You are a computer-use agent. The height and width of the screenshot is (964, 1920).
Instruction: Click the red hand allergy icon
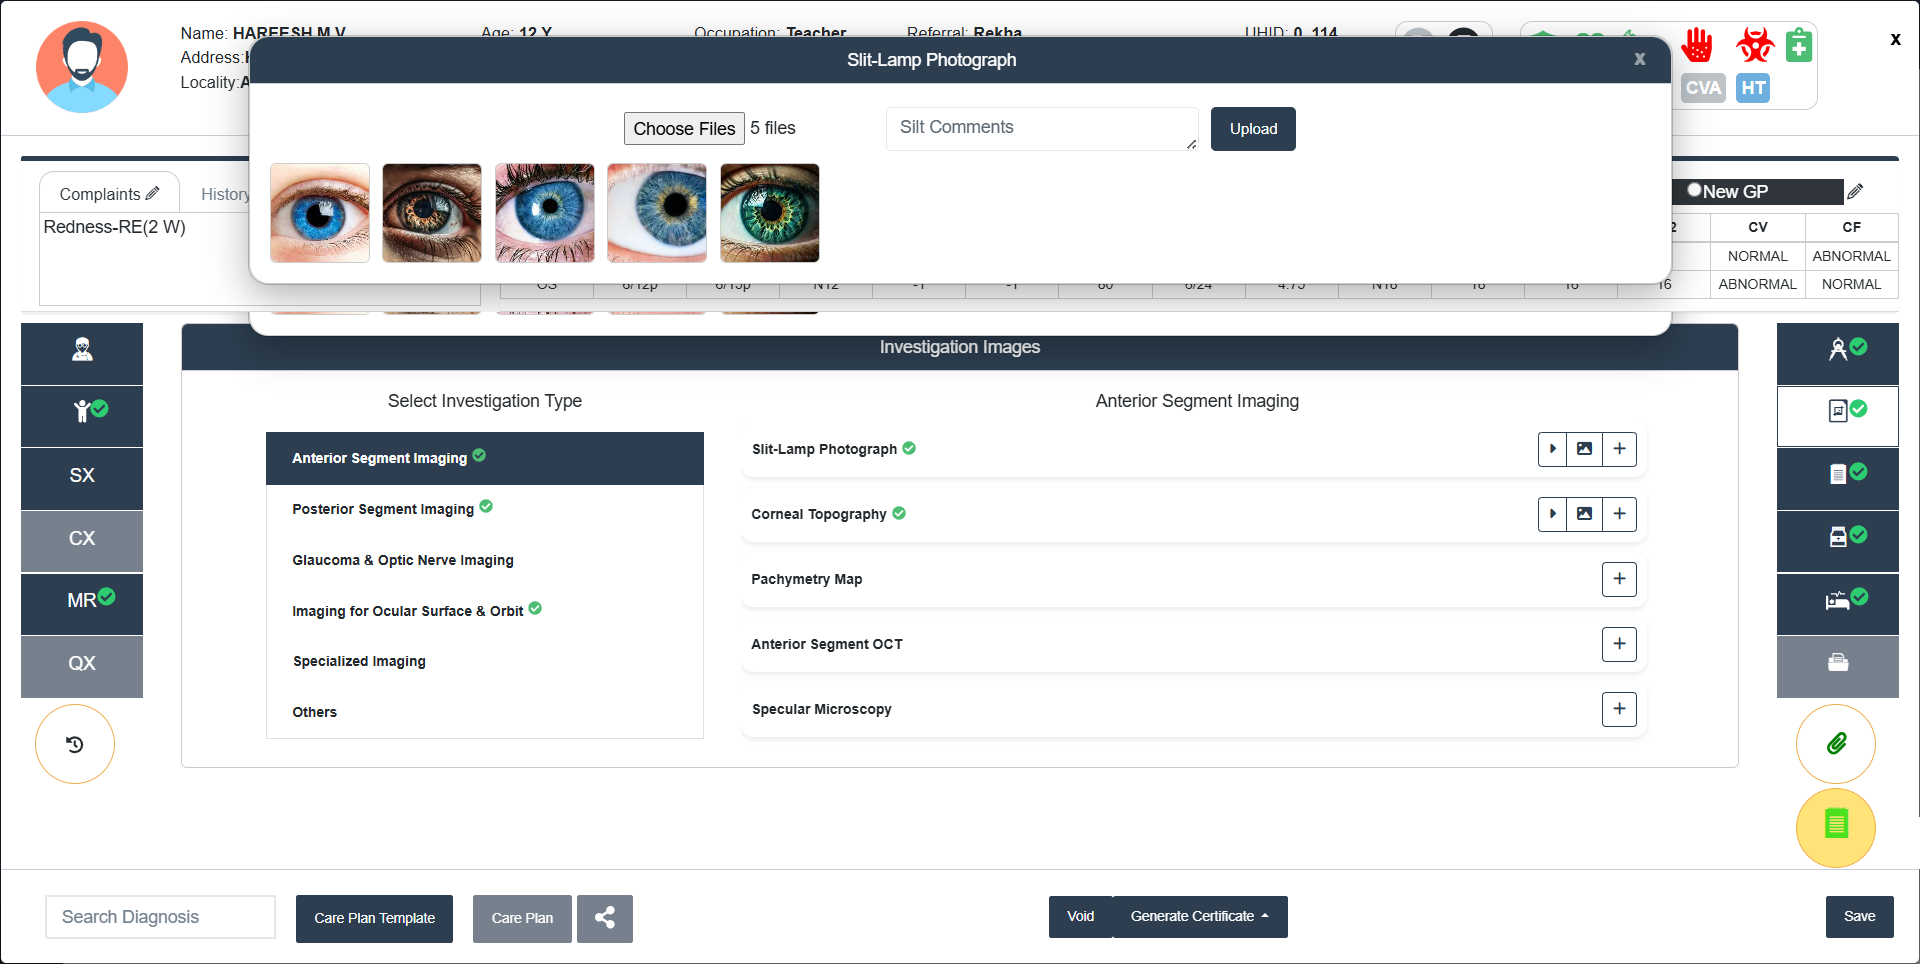coord(1697,46)
